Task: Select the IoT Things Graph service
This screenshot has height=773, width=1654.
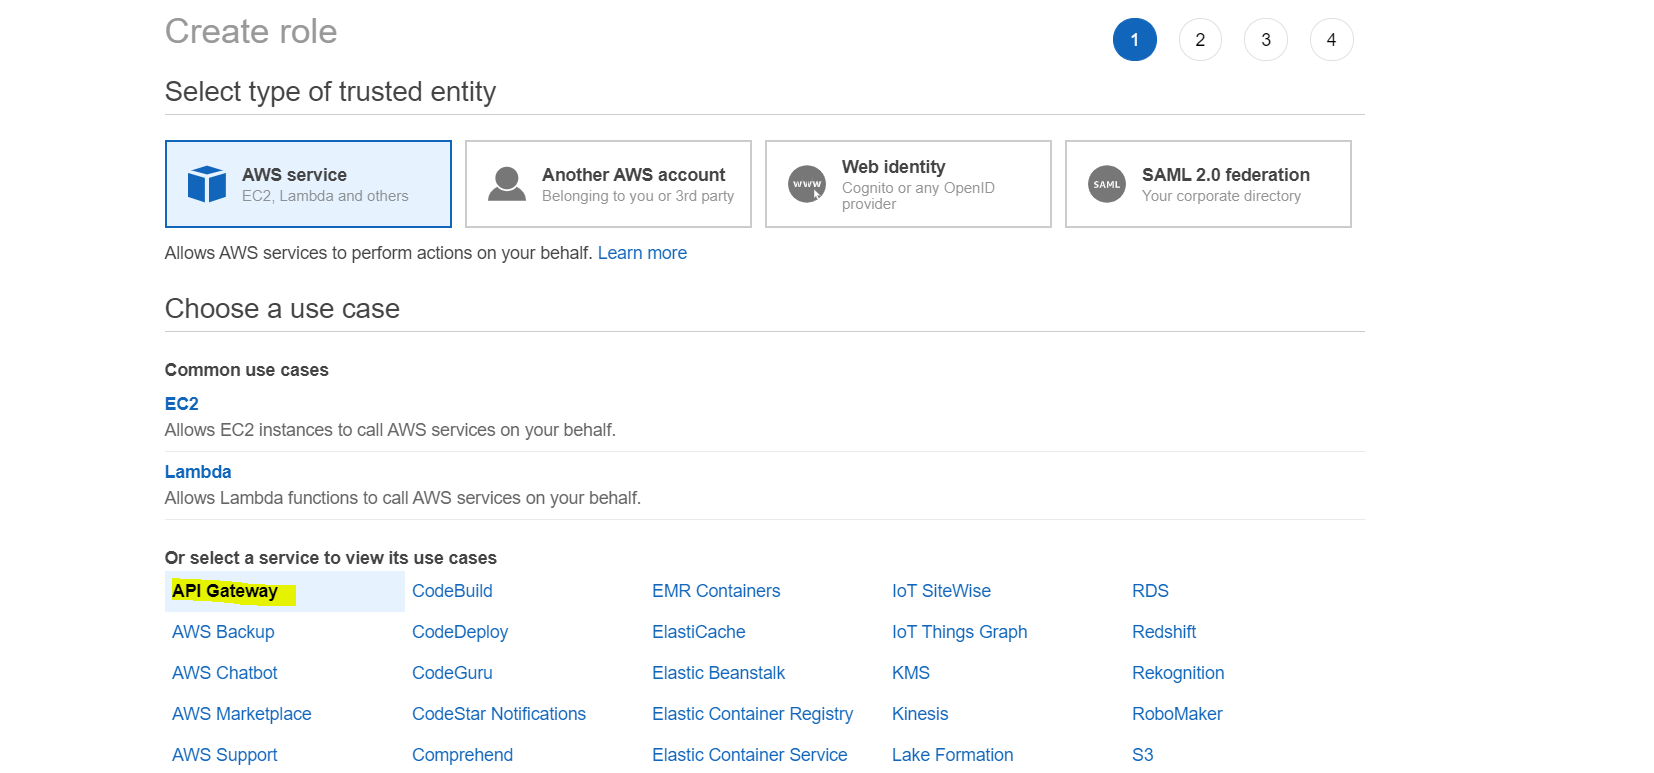Action: tap(960, 632)
